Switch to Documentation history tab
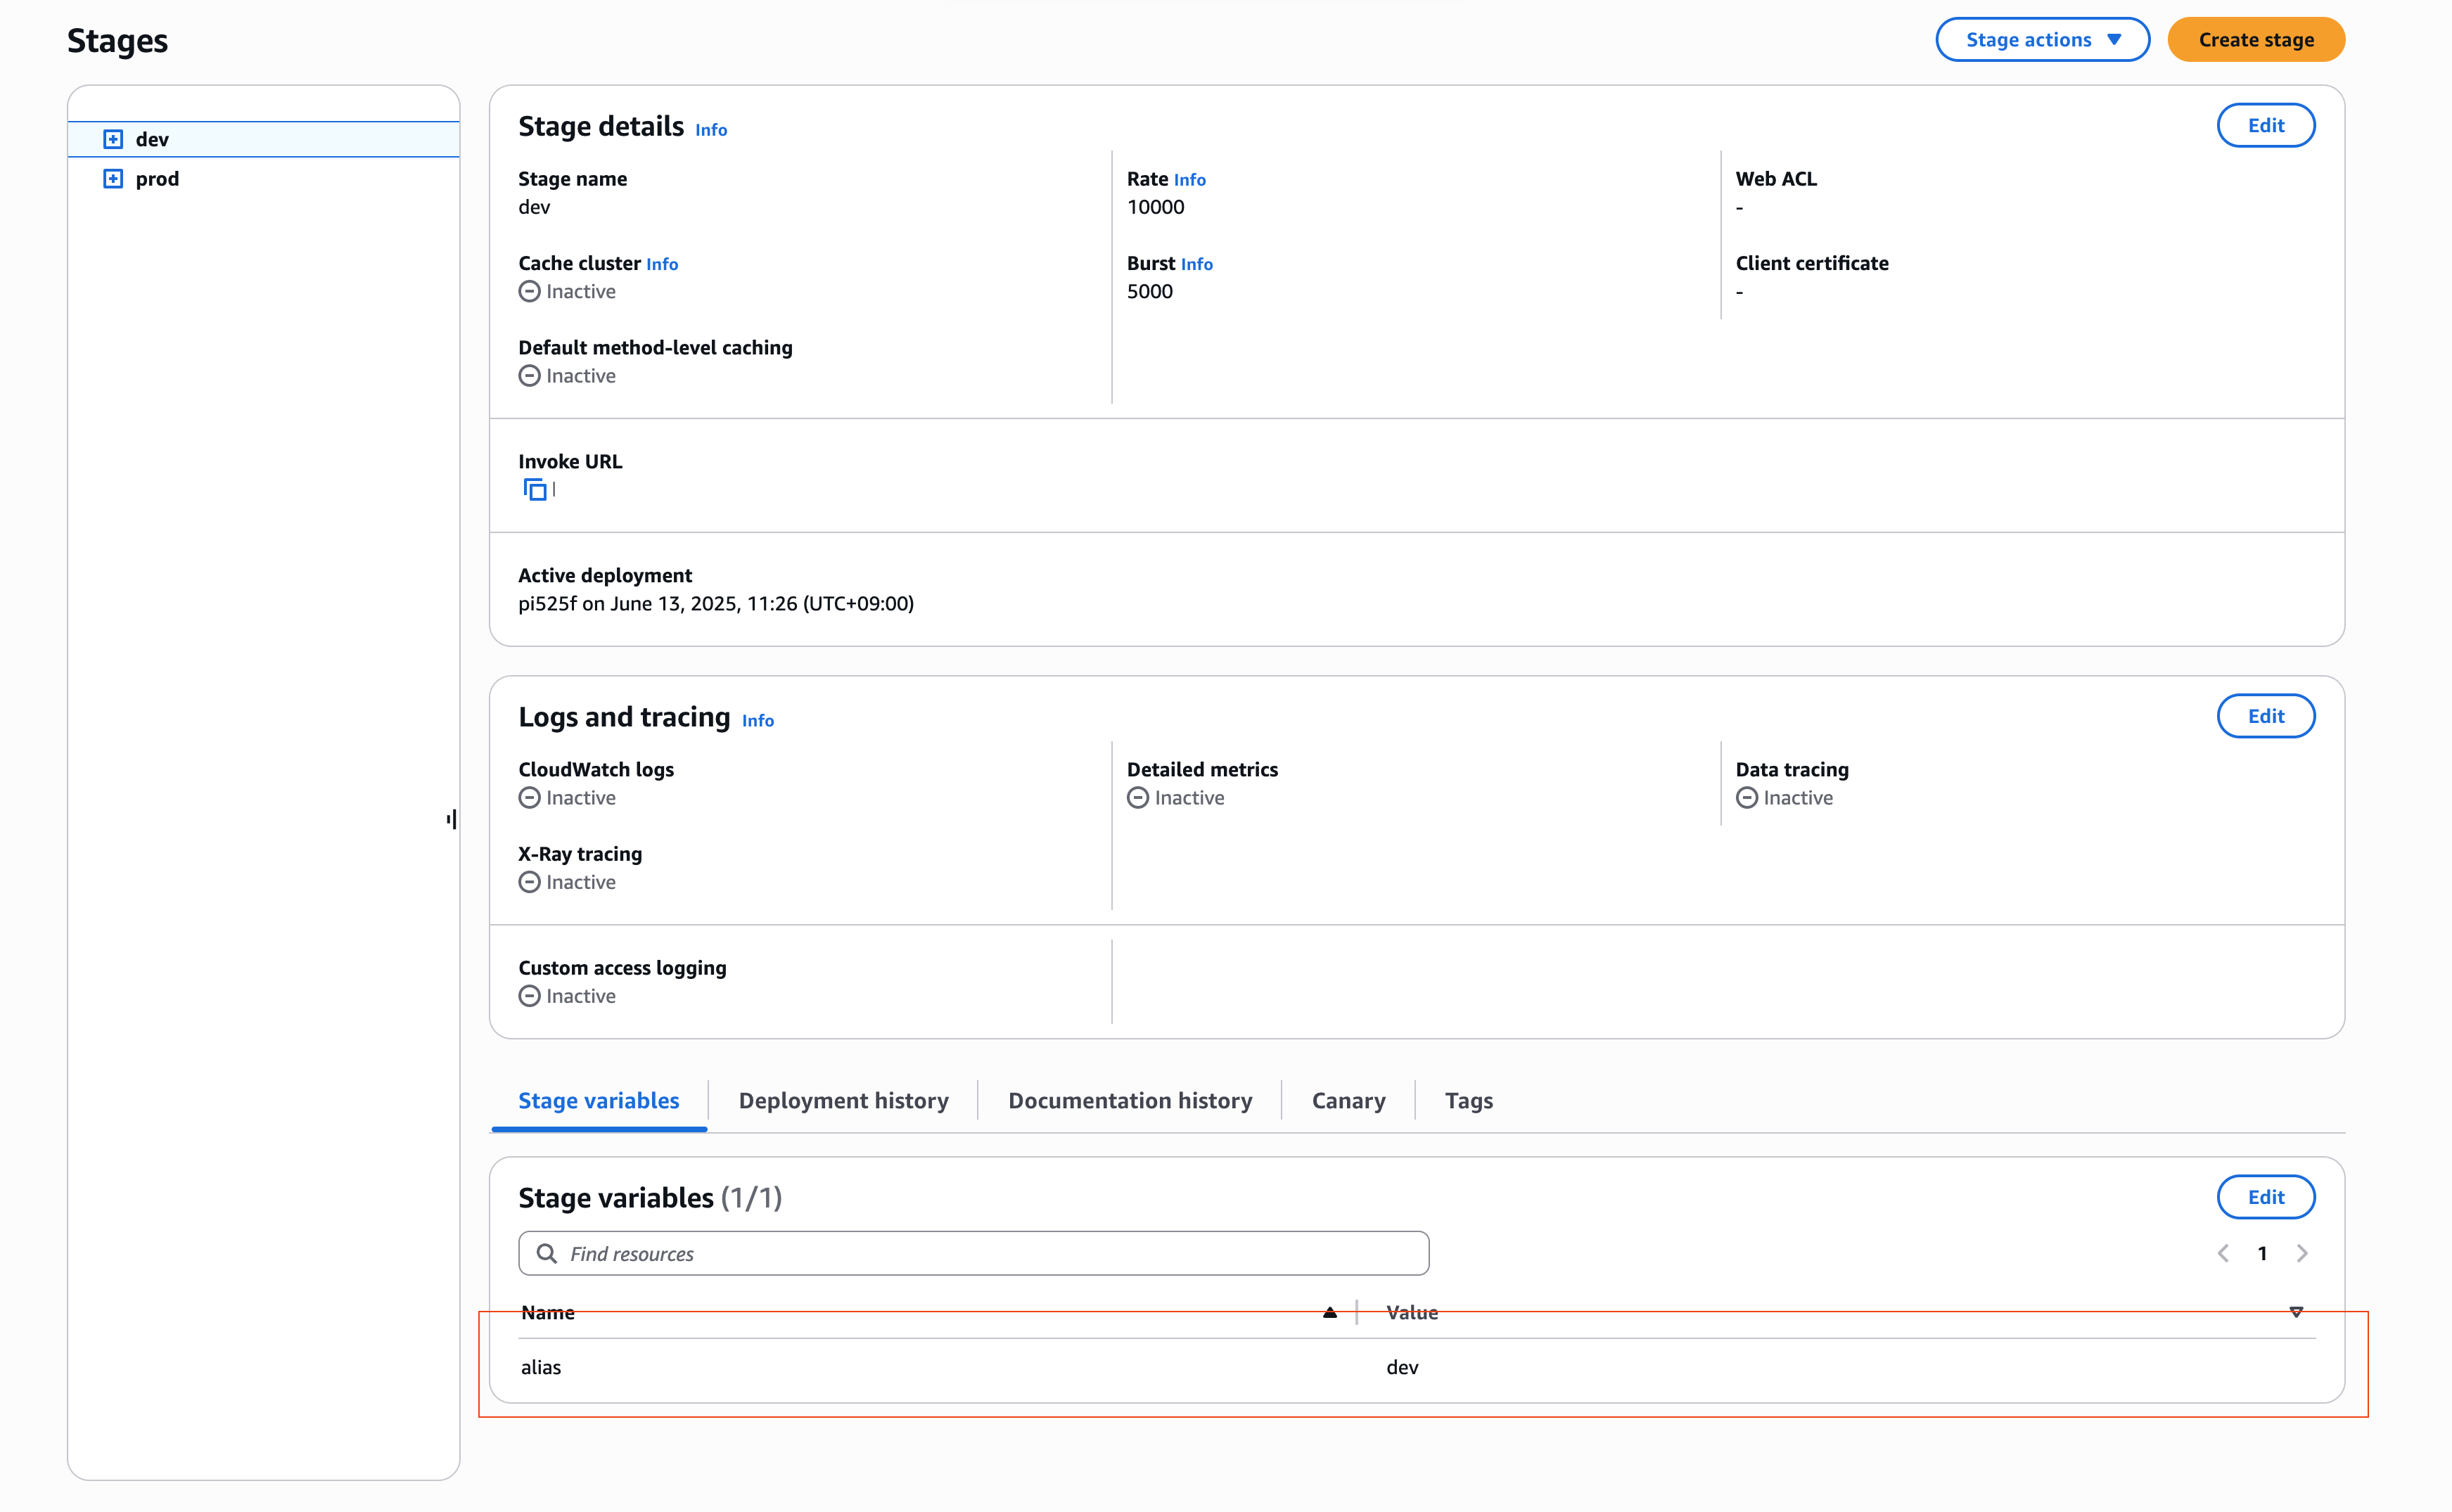 coord(1130,1100)
